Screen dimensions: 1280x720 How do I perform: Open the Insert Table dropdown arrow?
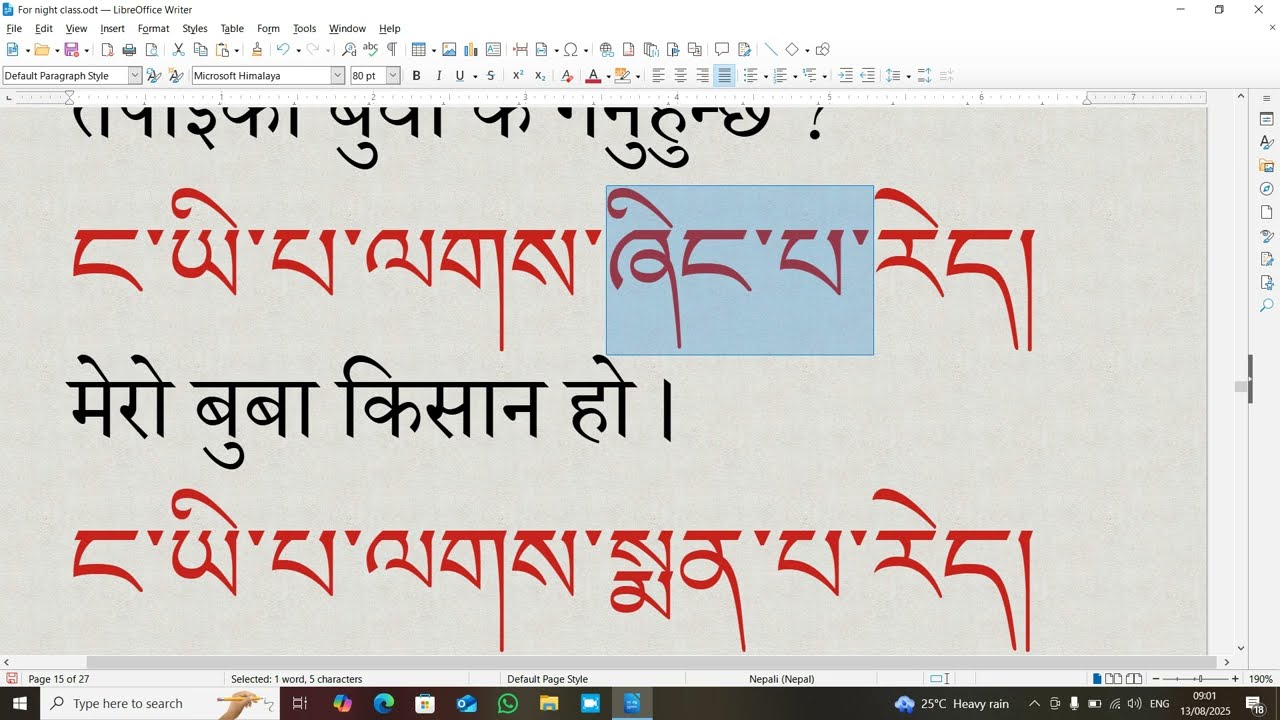pyautogui.click(x=433, y=51)
